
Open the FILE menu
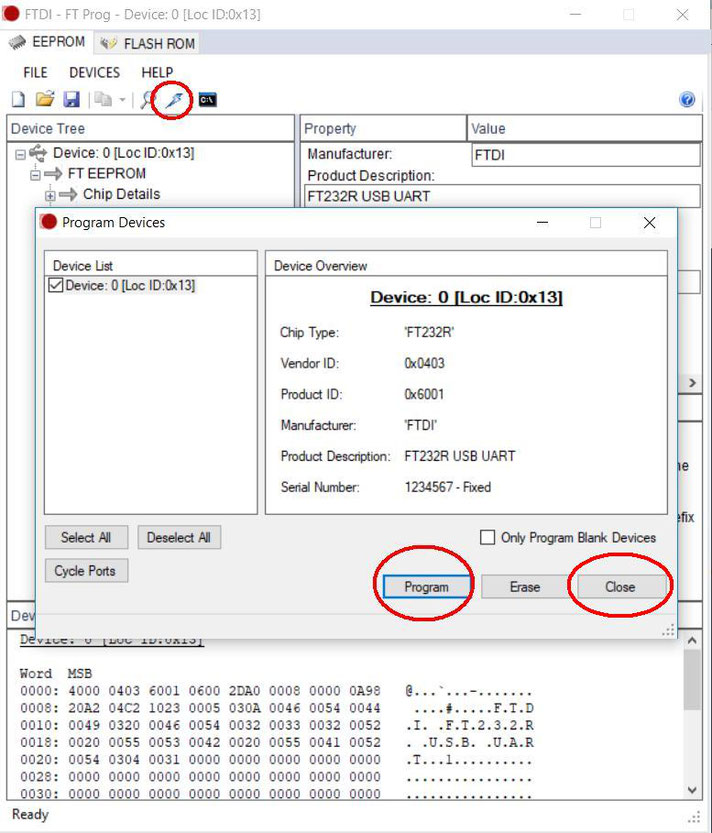pos(36,72)
